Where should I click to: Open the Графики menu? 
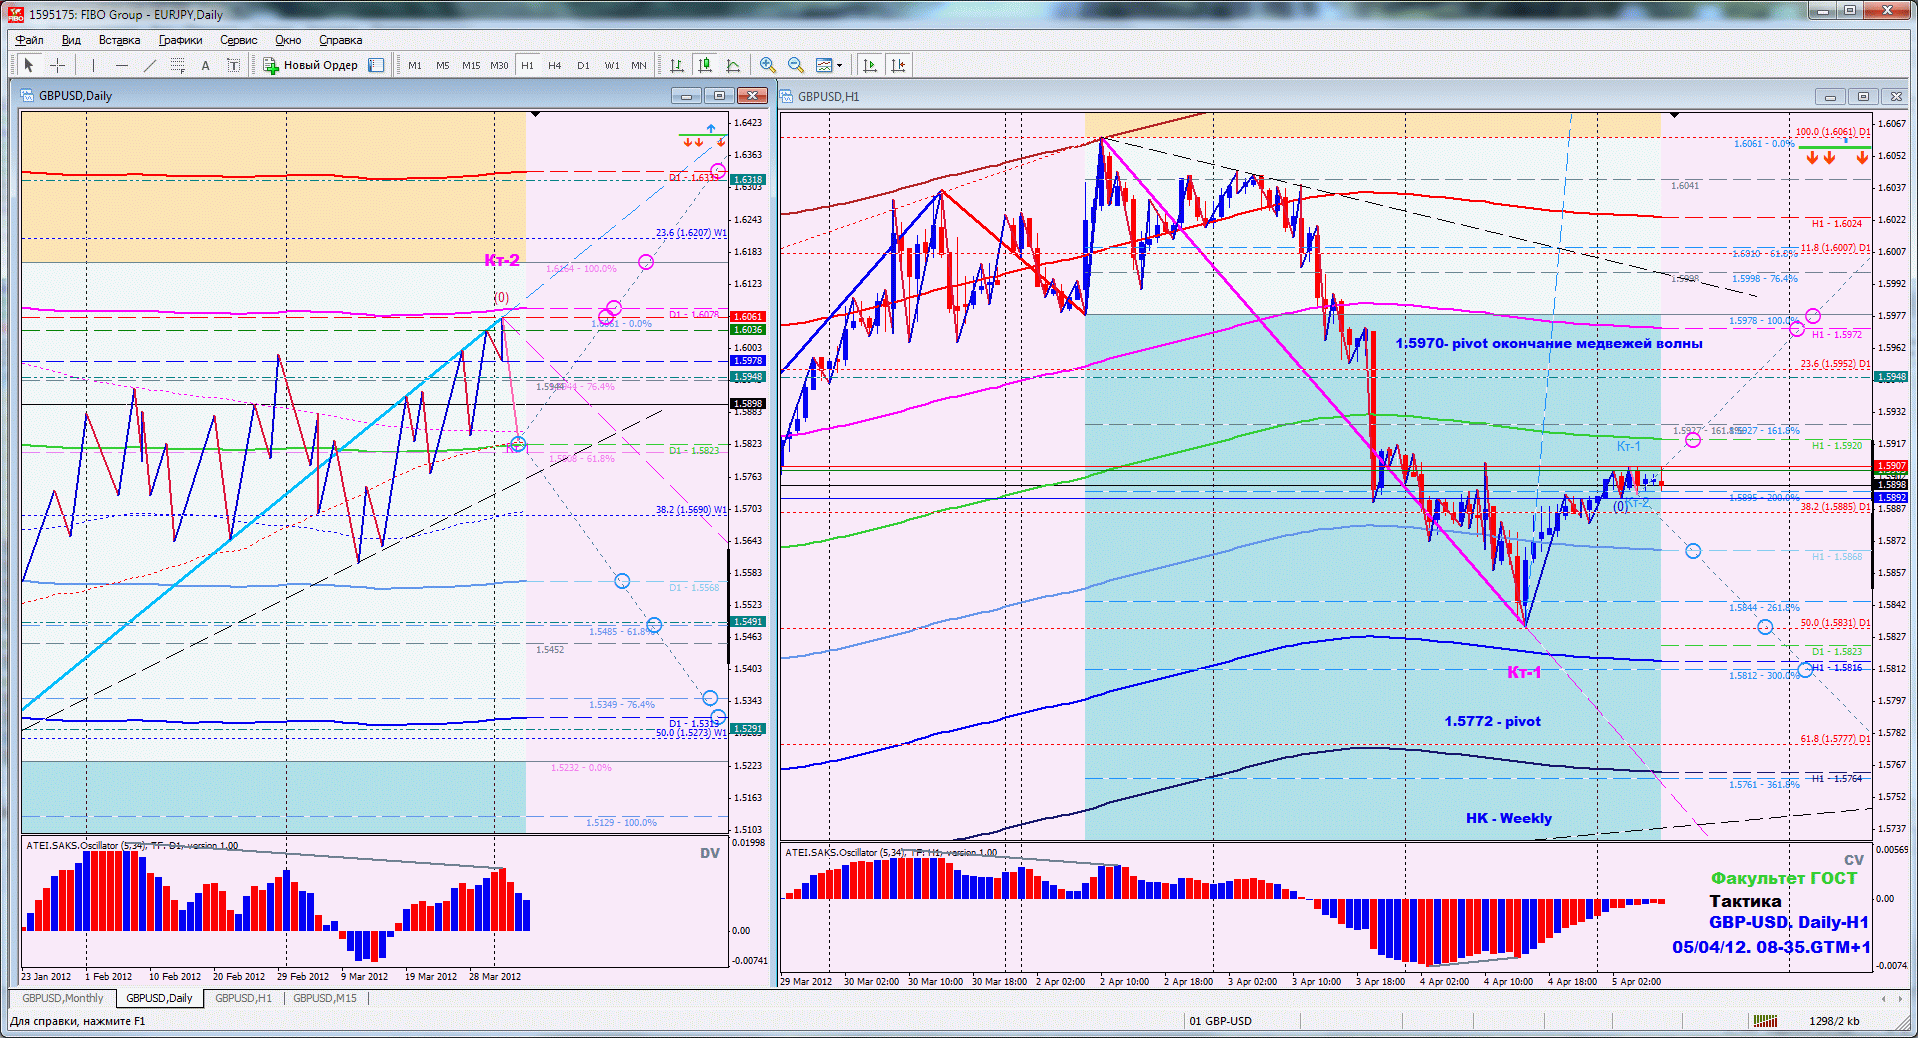[180, 40]
